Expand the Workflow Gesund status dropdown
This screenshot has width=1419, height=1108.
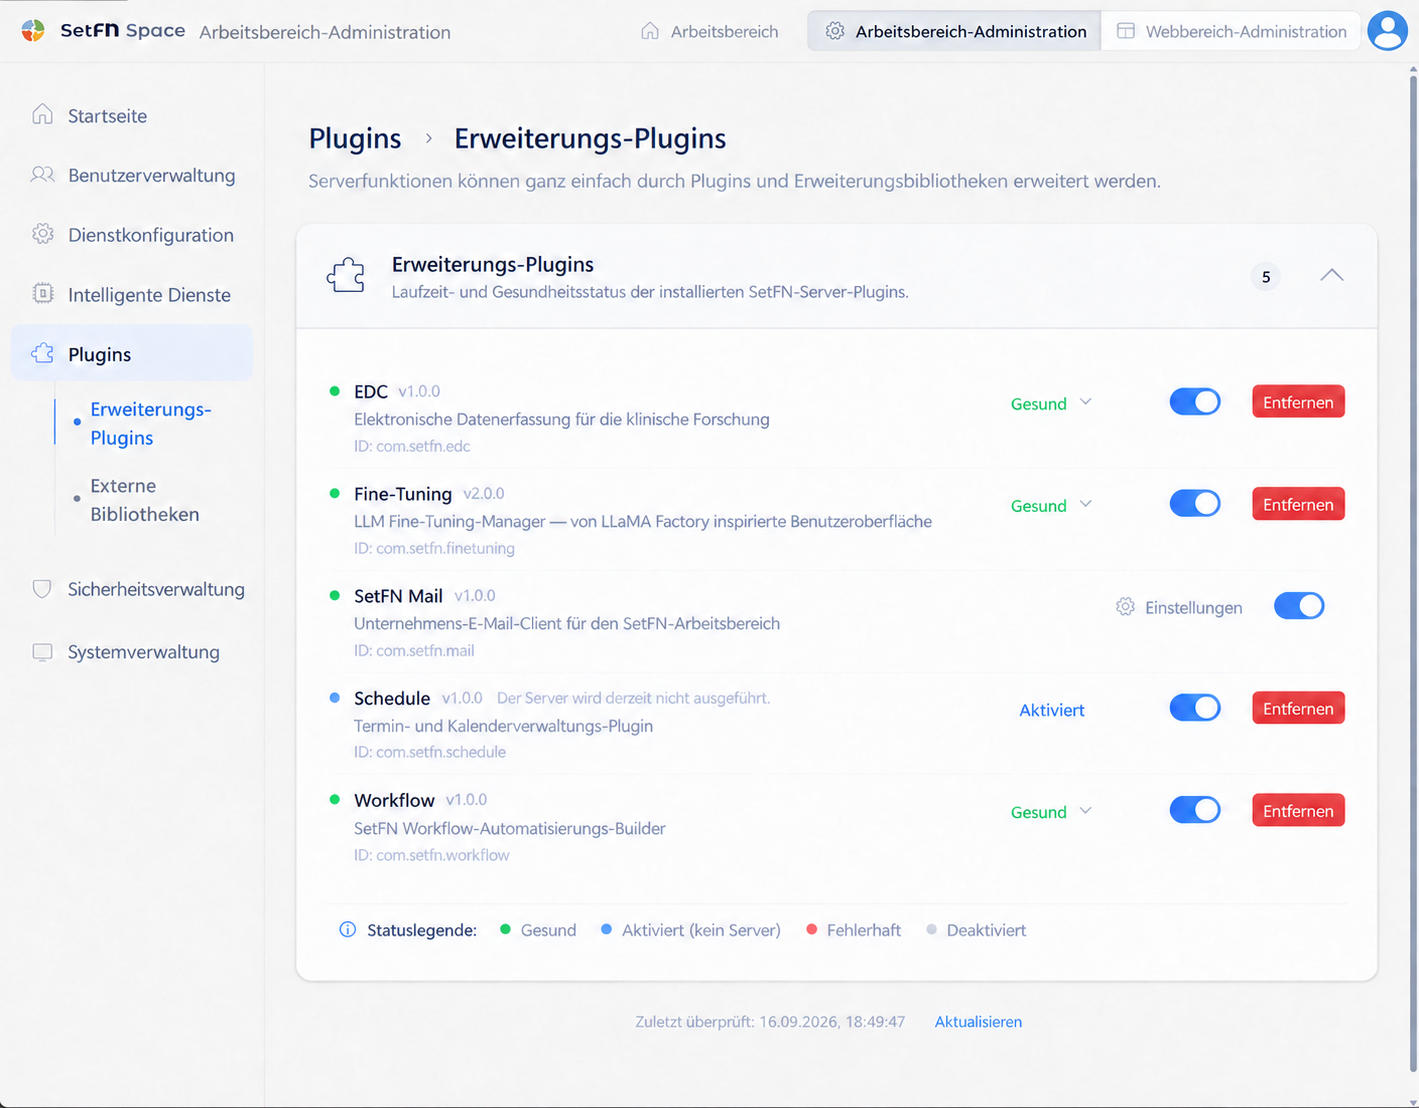click(1051, 812)
